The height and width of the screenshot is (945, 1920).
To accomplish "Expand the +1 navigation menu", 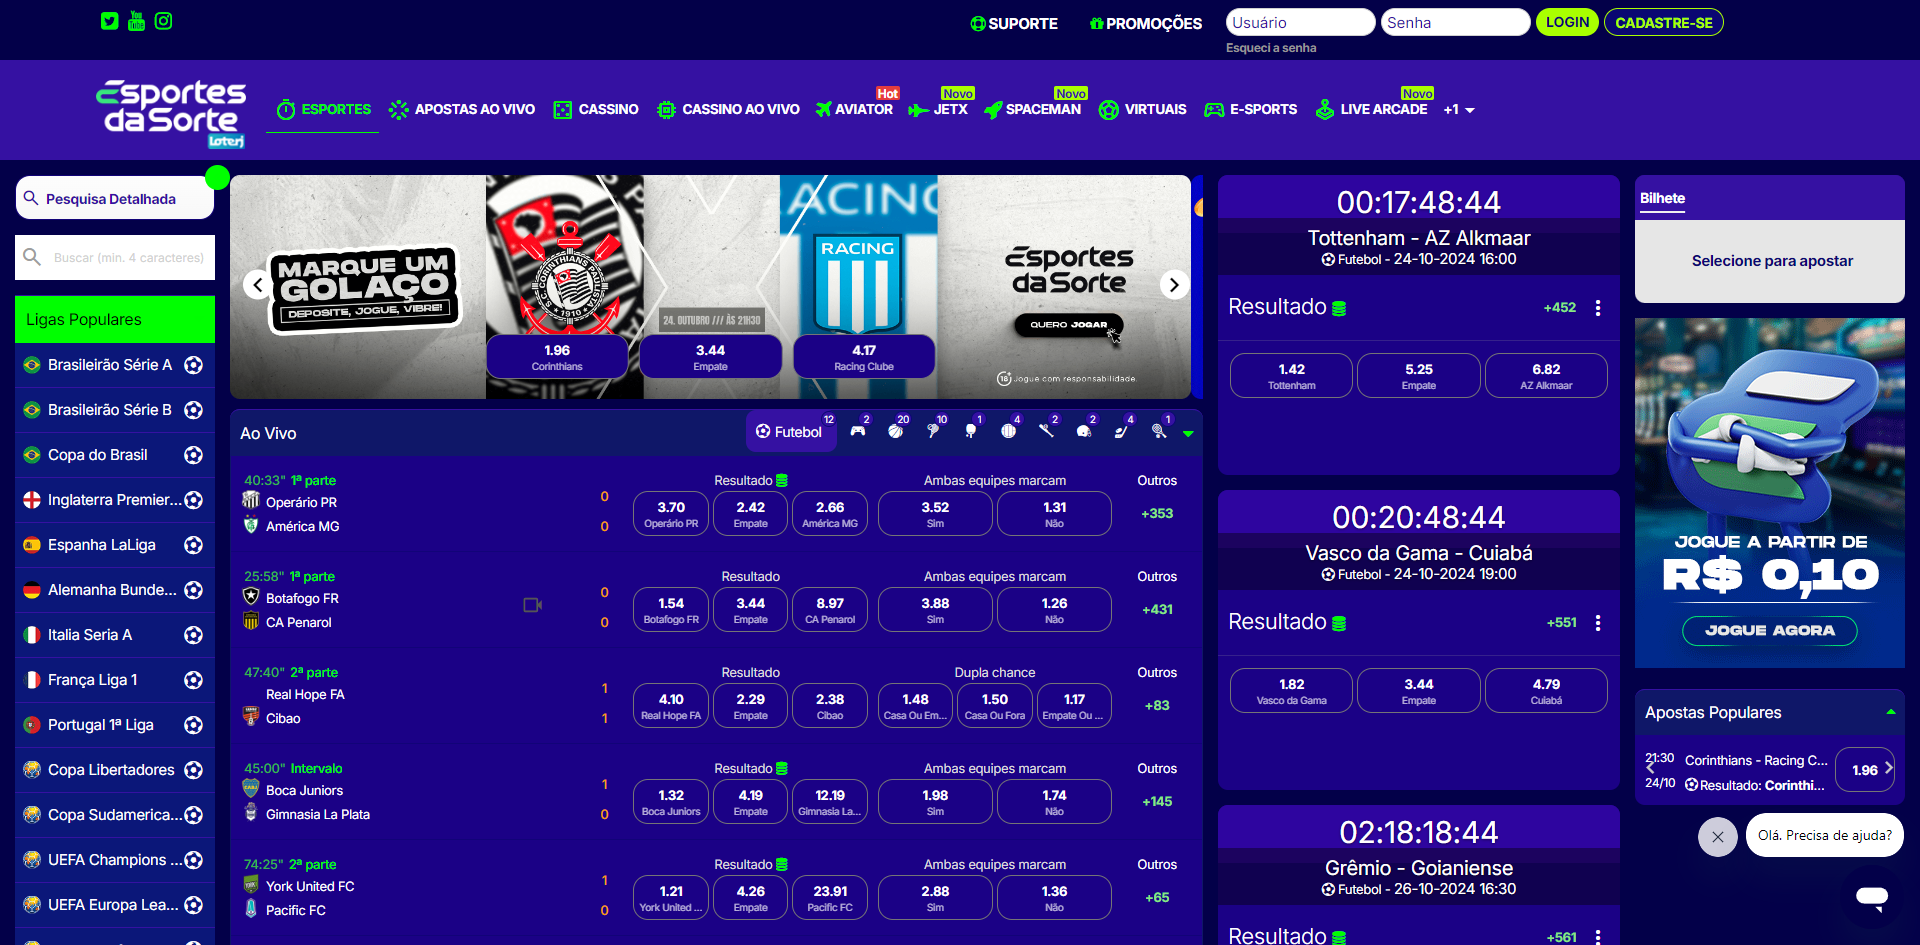I will tap(1459, 109).
